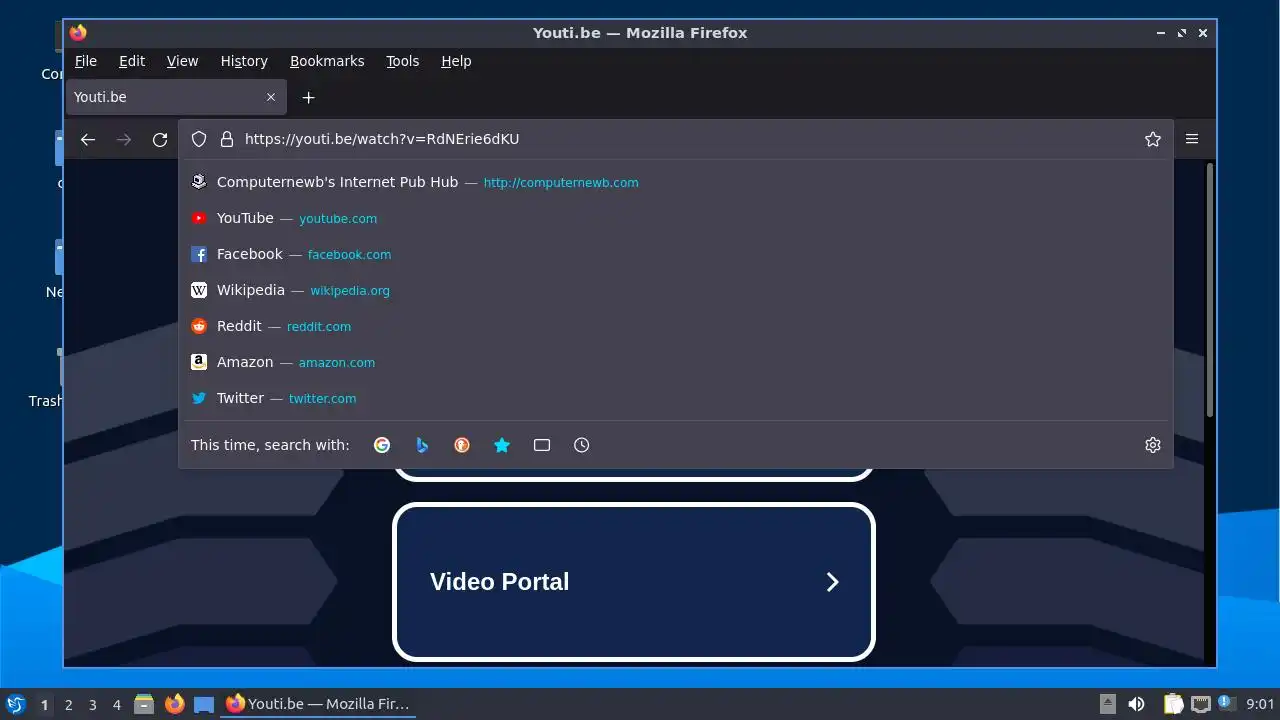1280x720 pixels.
Task: Switch to workspace 1 in taskbar
Action: pos(45,705)
